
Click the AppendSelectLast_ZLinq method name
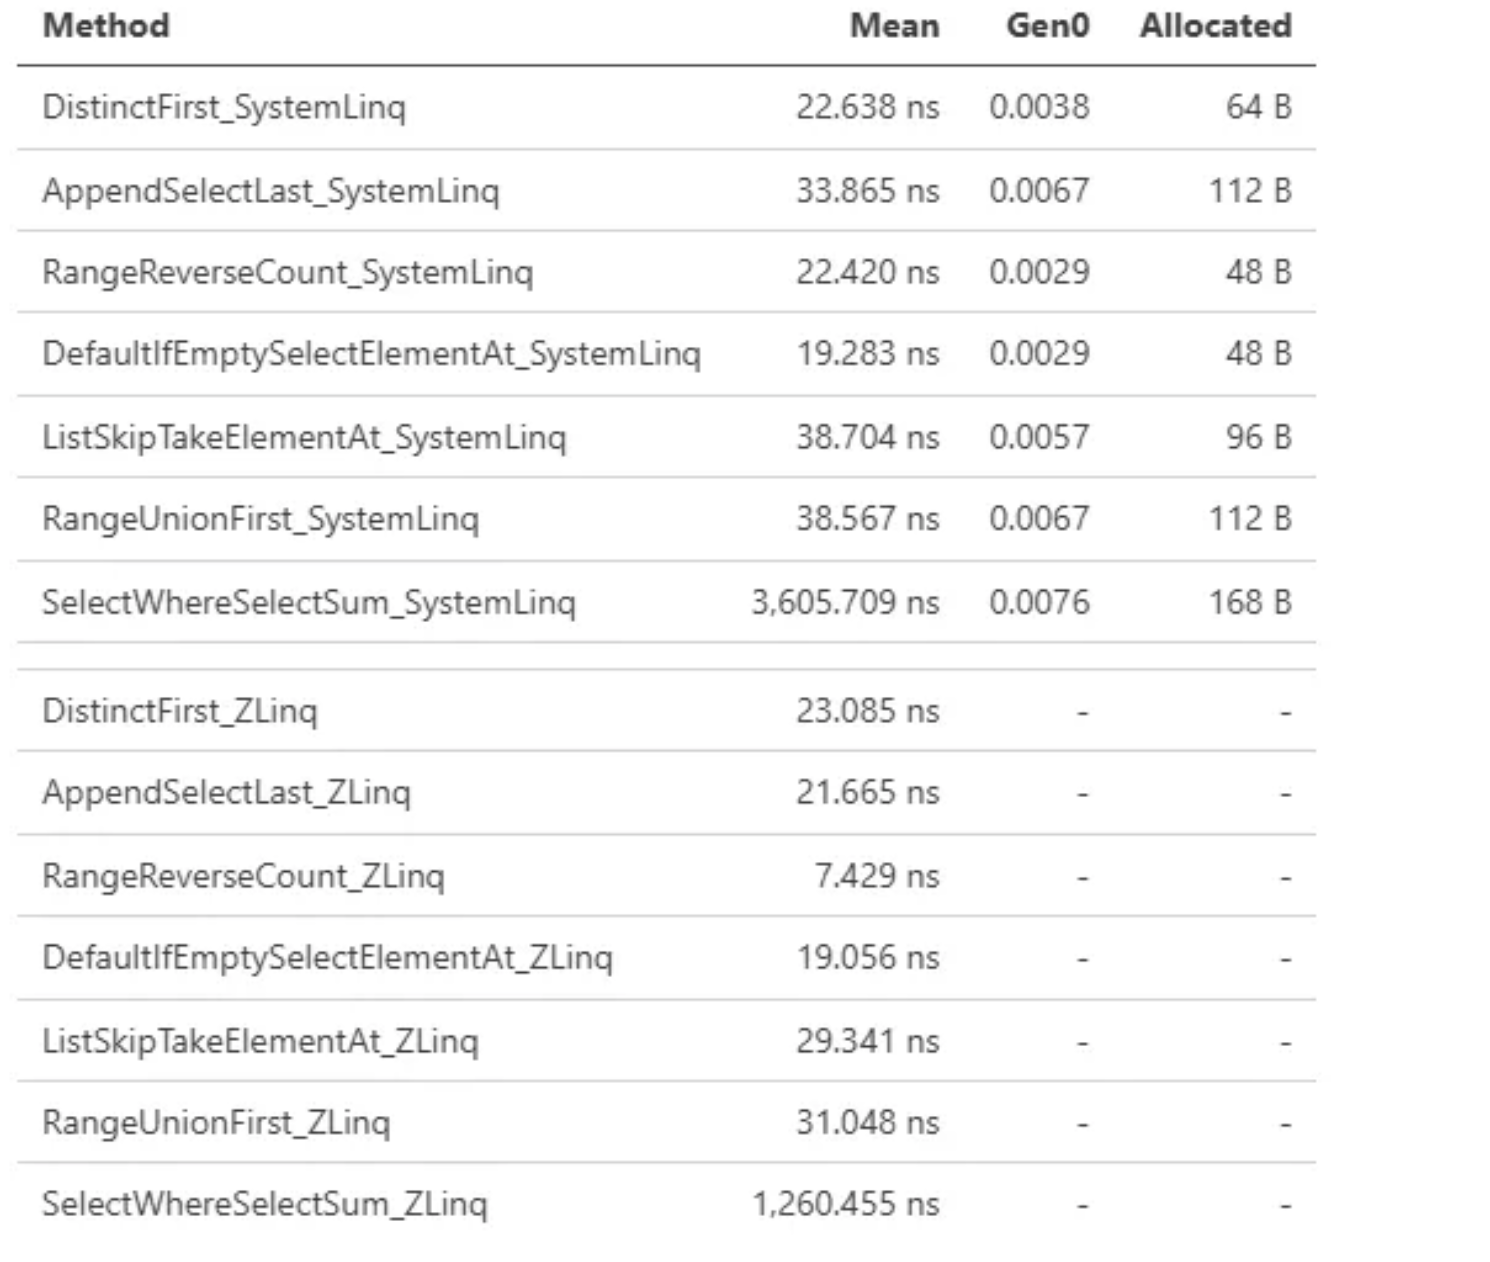(226, 793)
